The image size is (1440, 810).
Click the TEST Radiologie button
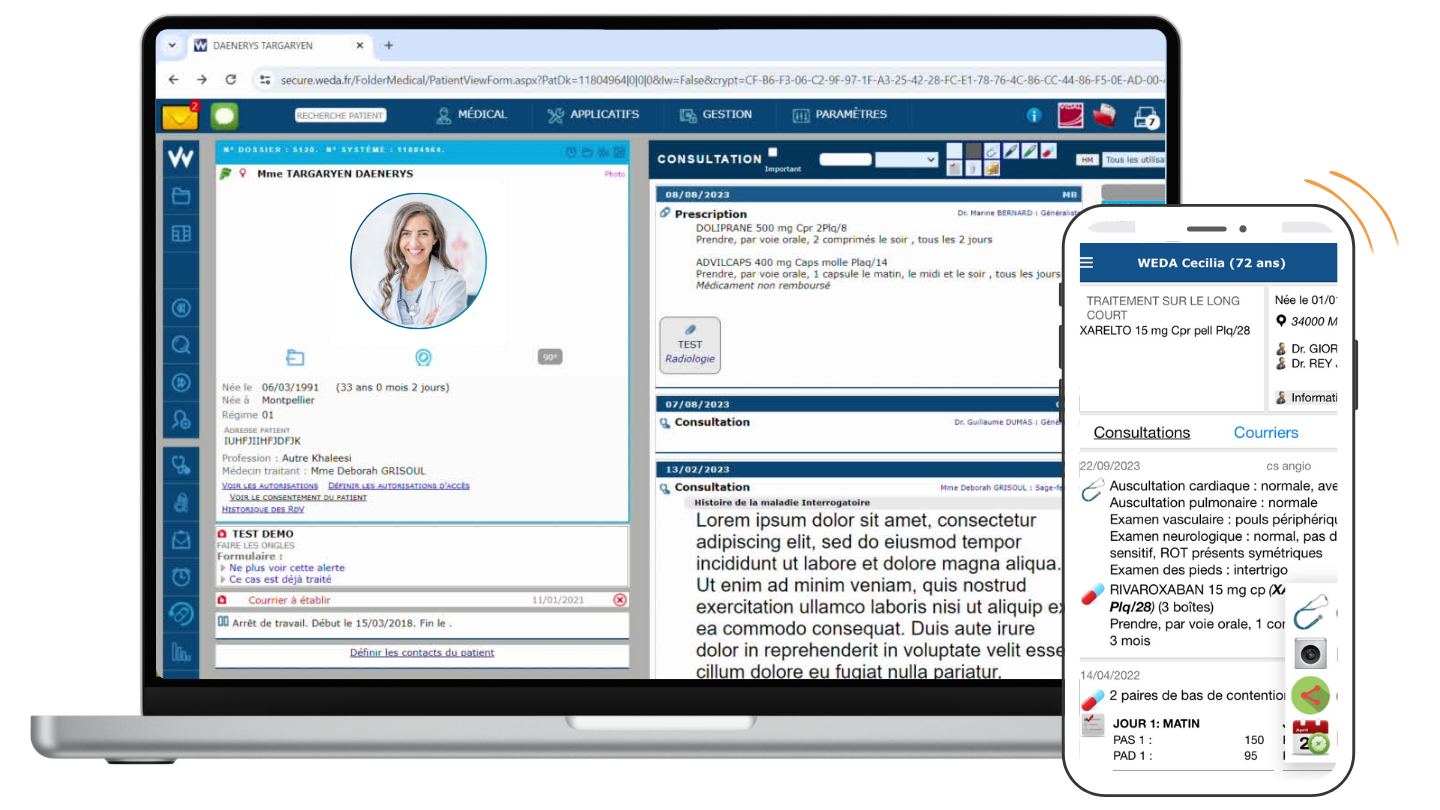690,345
